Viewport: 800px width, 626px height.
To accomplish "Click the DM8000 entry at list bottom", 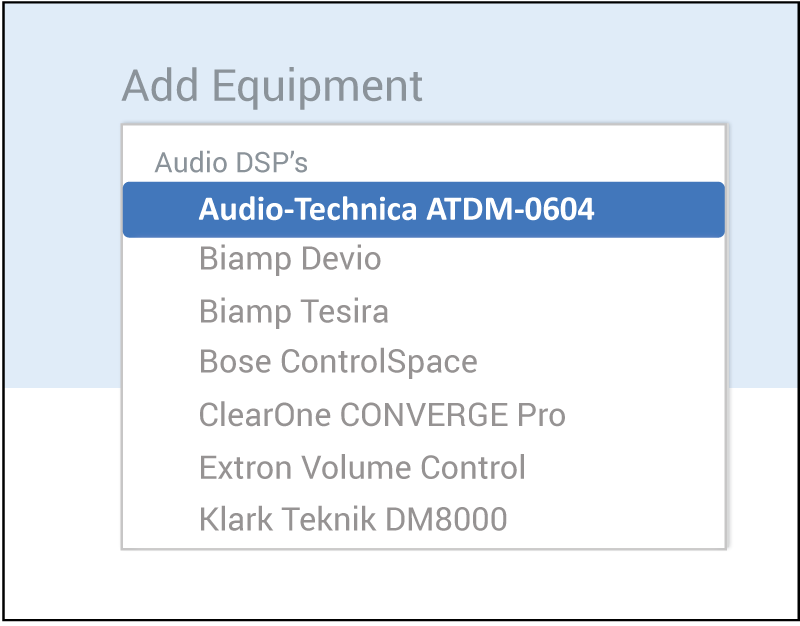I will click(353, 520).
